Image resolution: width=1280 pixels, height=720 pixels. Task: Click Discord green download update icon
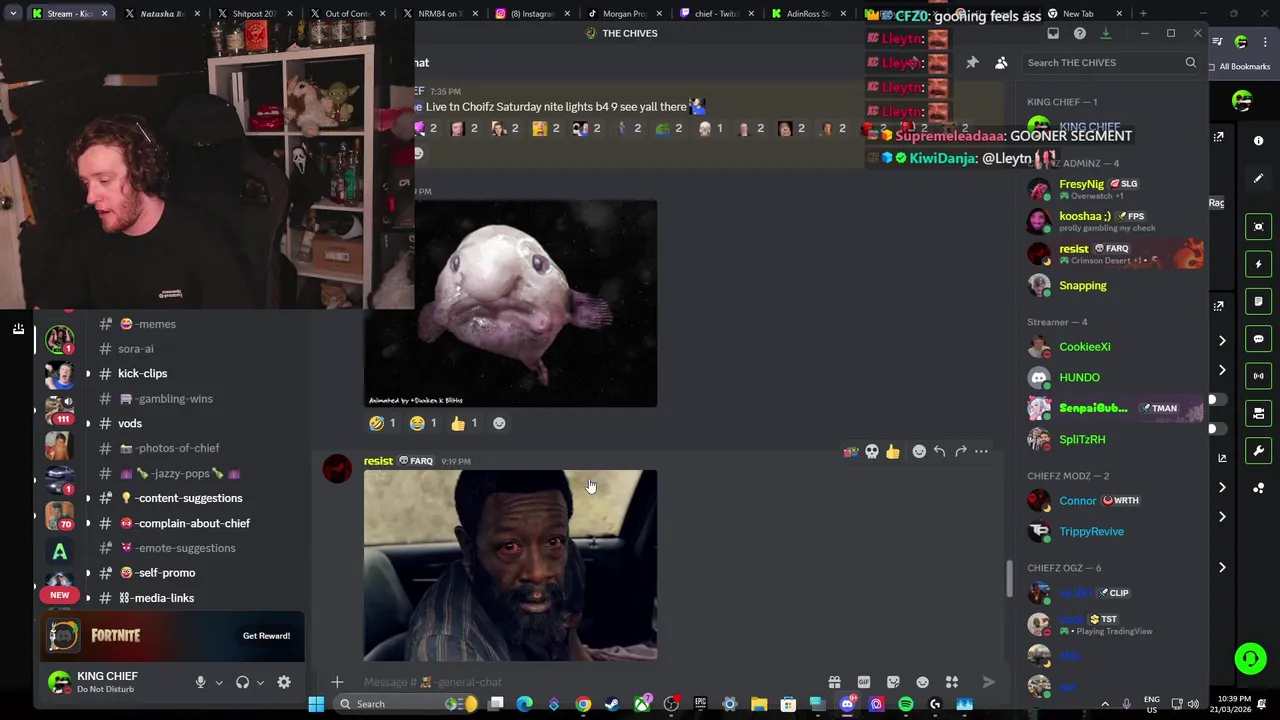coord(1105,33)
